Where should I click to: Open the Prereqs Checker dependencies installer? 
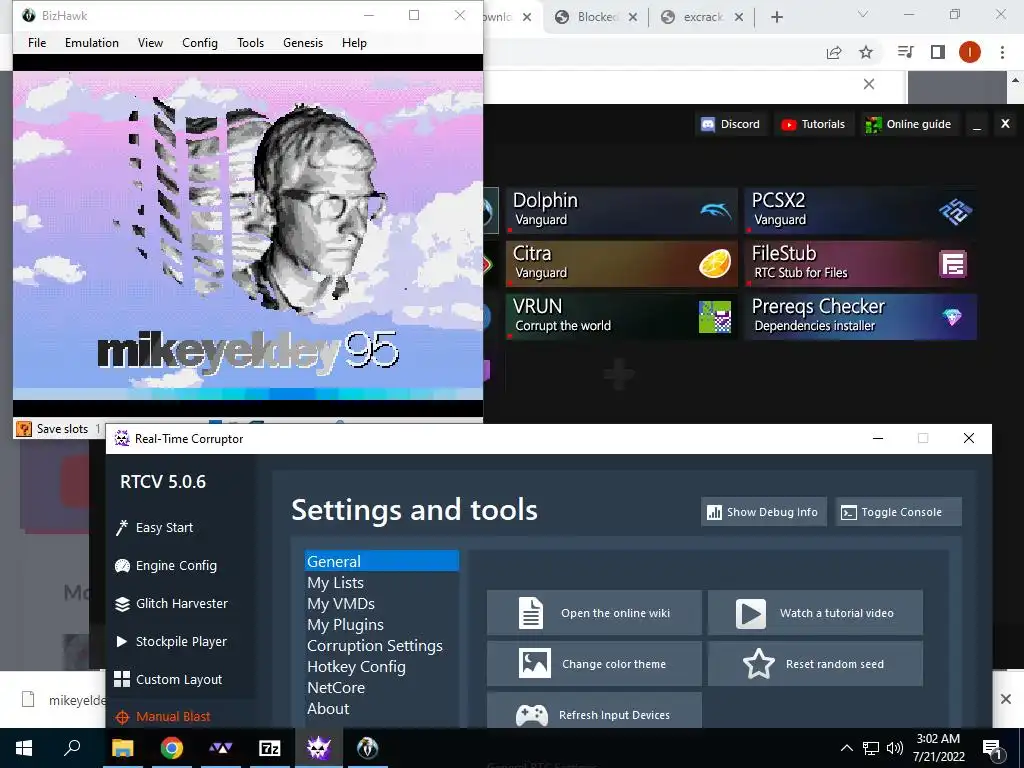(861, 317)
